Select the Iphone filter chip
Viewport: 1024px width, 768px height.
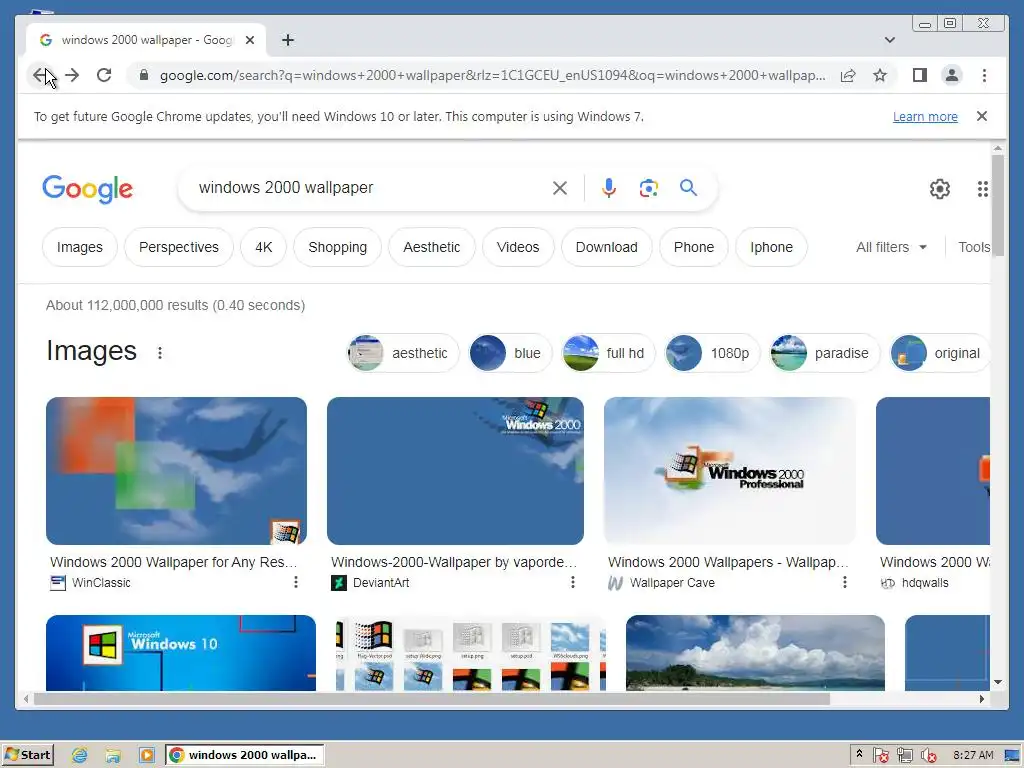[x=771, y=247]
